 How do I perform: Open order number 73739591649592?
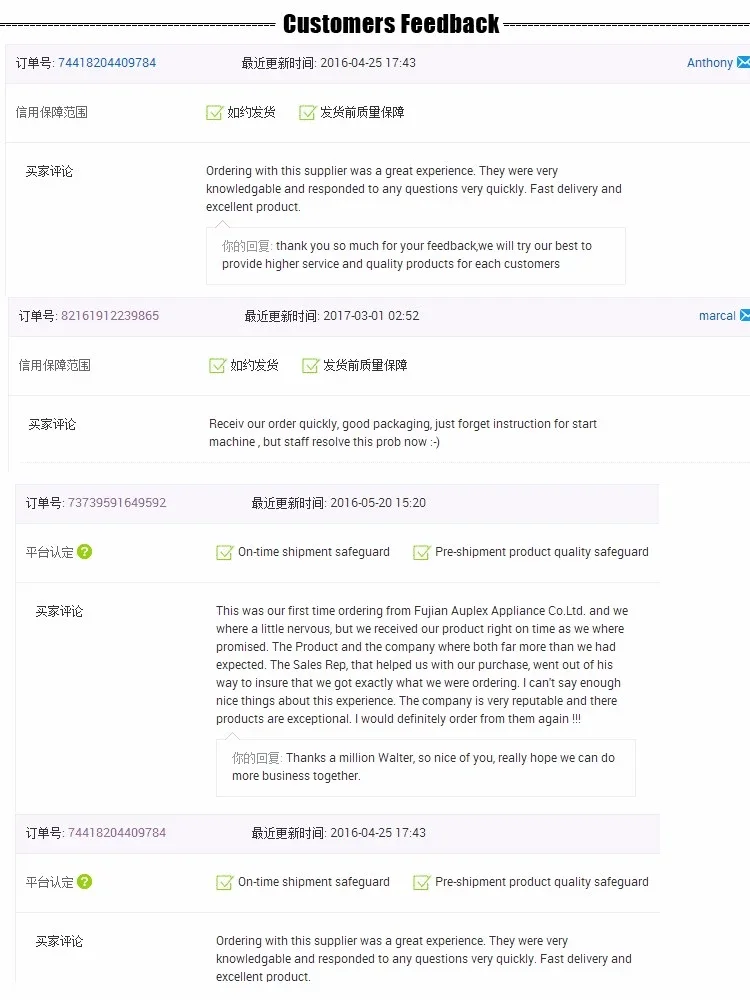pos(117,503)
